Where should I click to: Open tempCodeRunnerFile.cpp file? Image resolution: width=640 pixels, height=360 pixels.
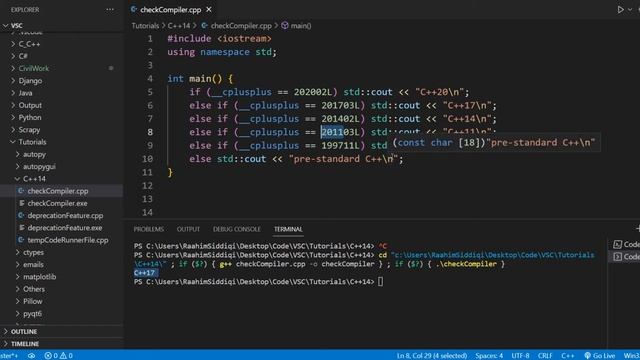point(68,240)
